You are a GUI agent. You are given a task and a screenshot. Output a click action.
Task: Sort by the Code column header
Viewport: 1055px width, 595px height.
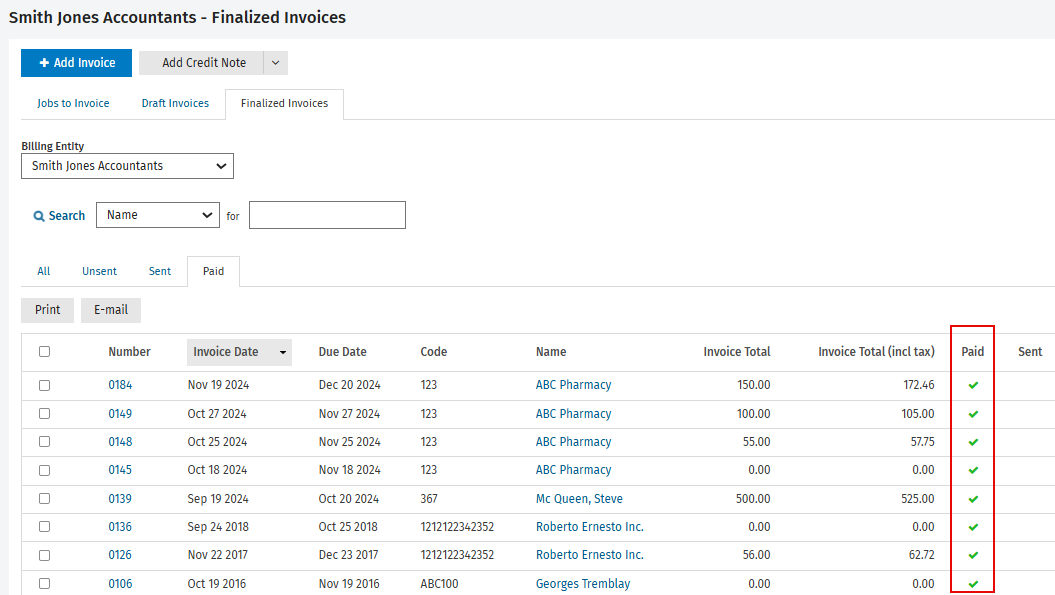point(433,352)
